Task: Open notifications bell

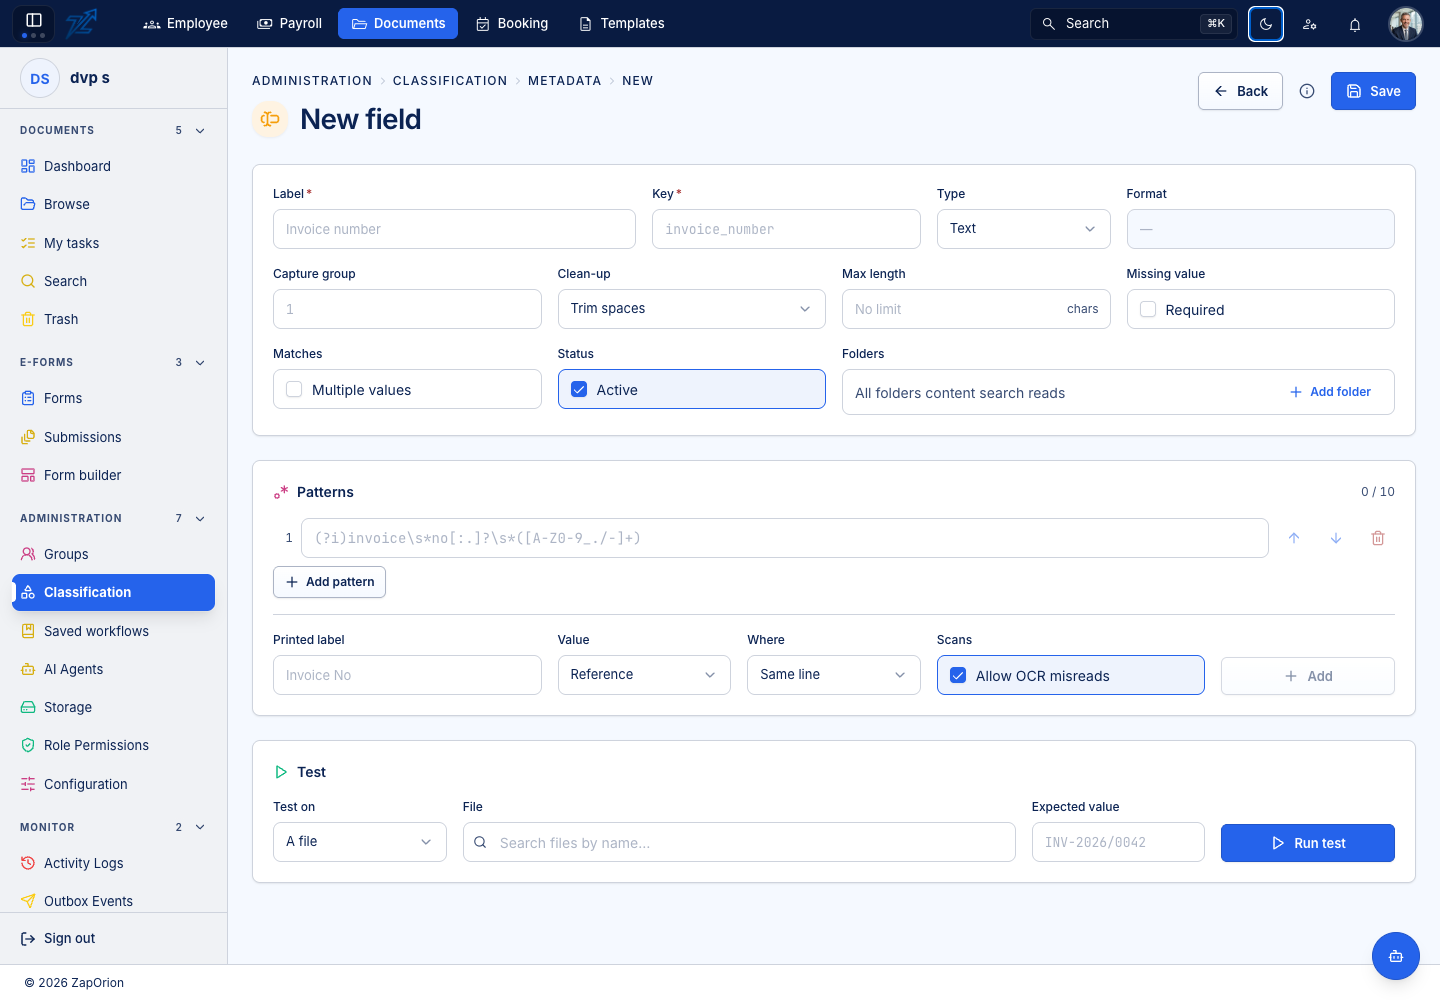Action: (x=1355, y=24)
